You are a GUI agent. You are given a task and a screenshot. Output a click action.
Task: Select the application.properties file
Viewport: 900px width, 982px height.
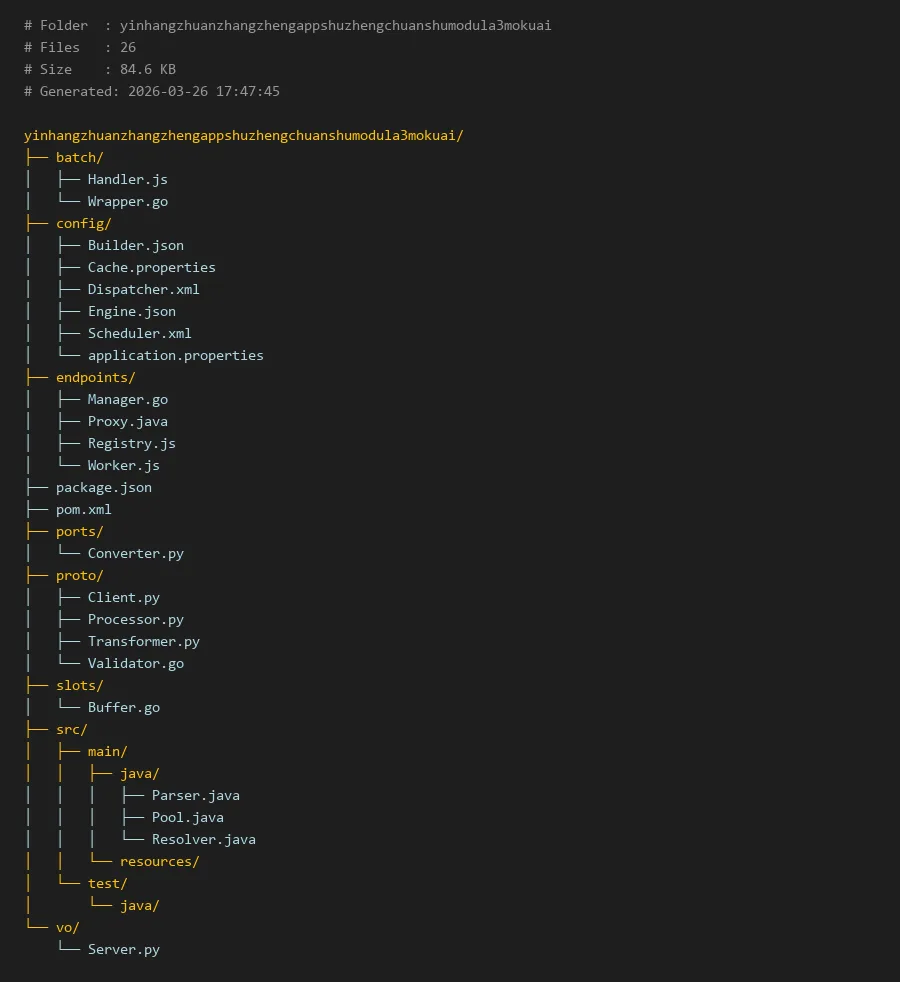[175, 355]
